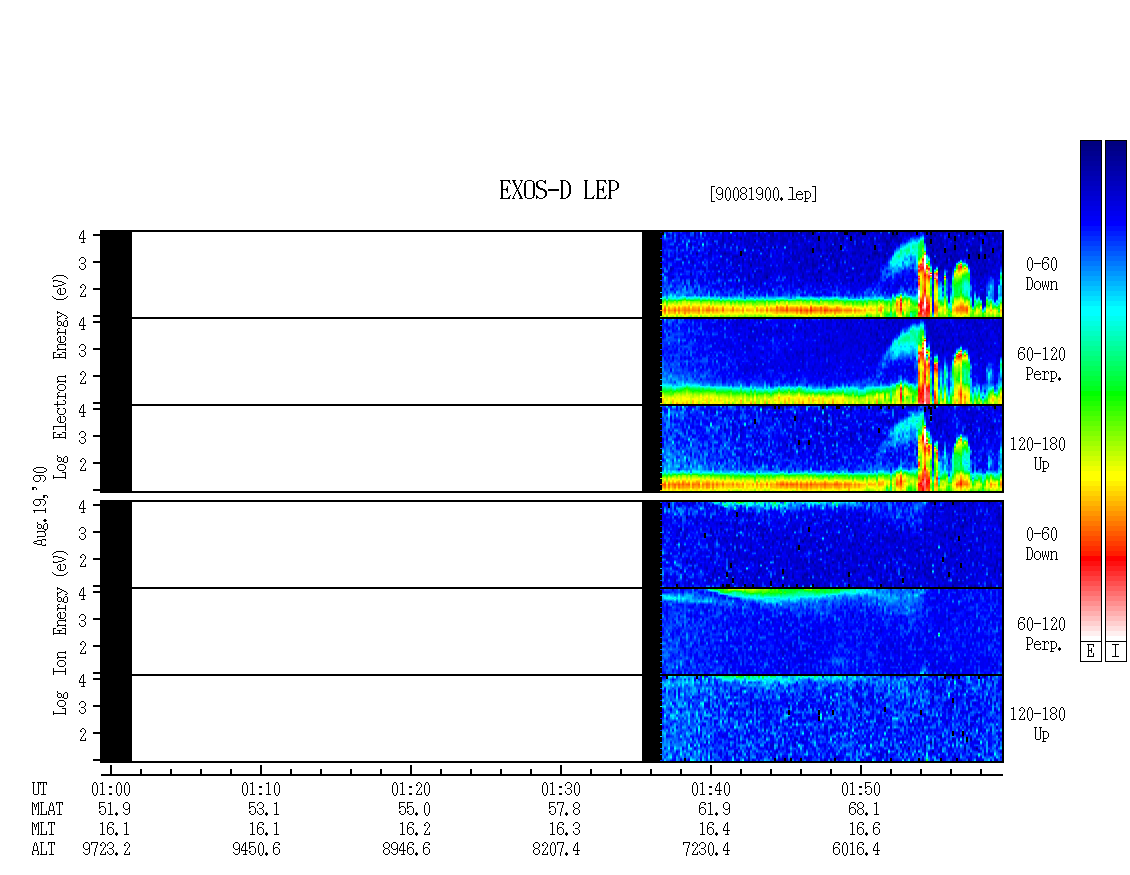Click the electron 120-180 Up spectrogram panel
Viewport: 1130px width, 875px height.
point(552,448)
